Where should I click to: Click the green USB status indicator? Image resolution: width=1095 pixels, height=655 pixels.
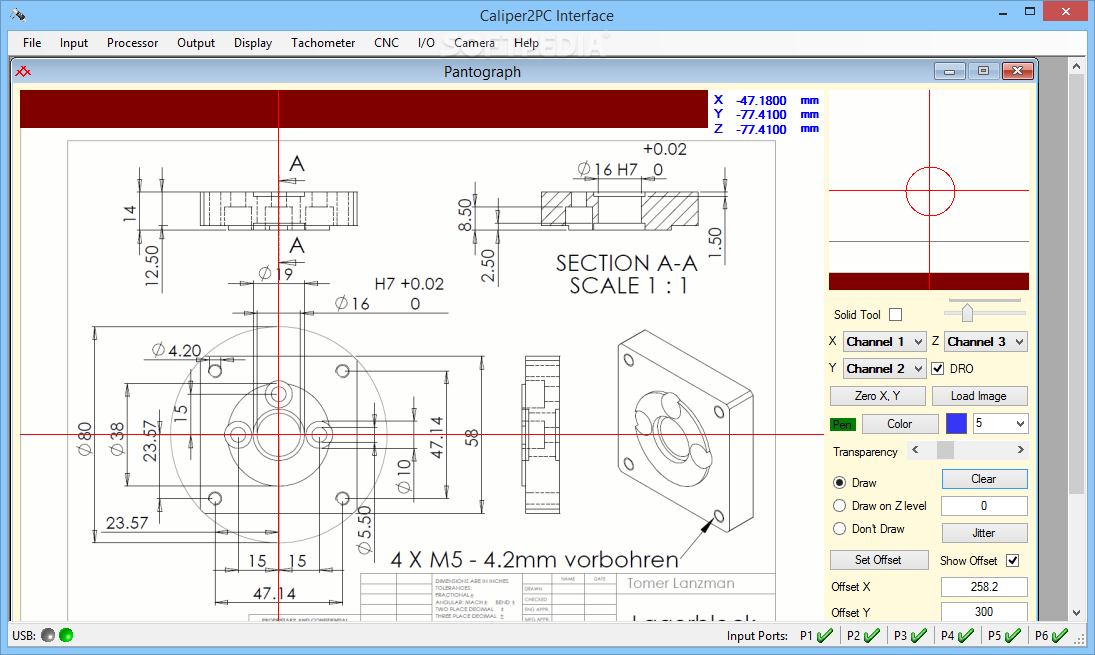point(66,635)
